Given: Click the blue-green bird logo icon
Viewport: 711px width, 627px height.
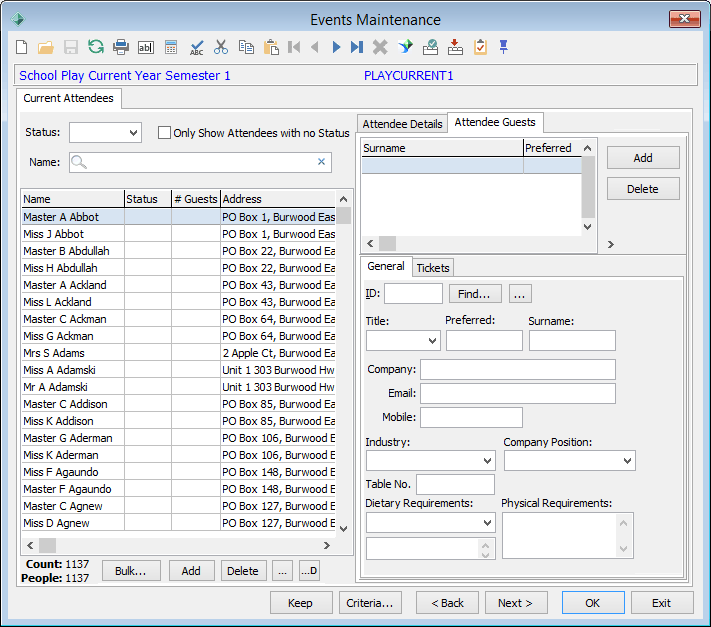Looking at the screenshot, I should (x=405, y=47).
